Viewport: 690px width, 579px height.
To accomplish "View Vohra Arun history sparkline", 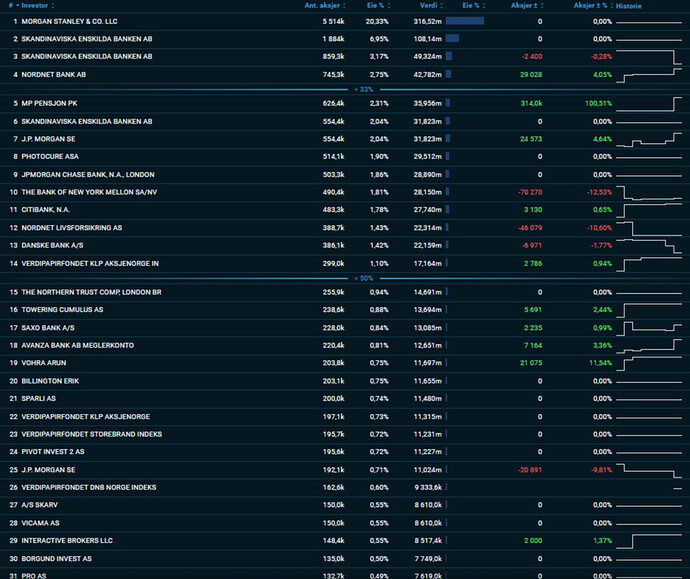I will (x=649, y=363).
